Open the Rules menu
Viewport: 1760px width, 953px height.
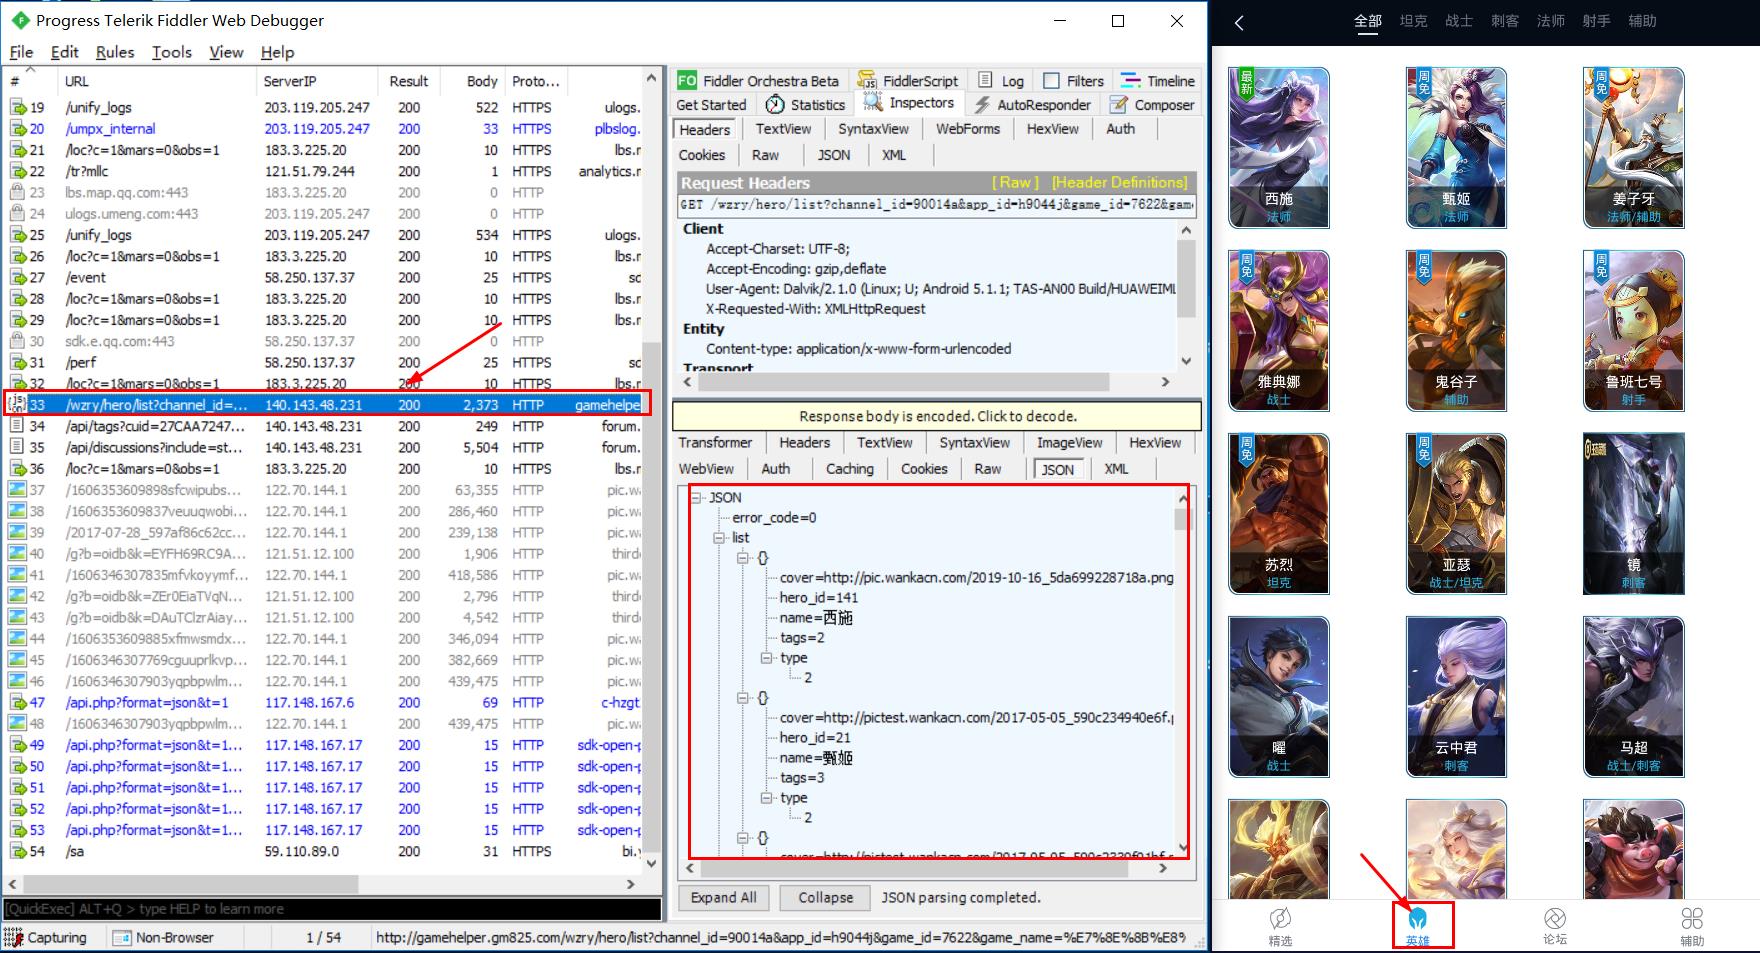coord(115,52)
